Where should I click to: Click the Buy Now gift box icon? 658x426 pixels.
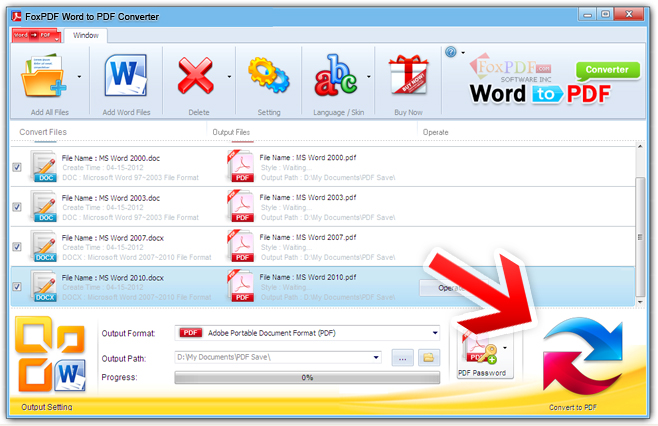(x=408, y=75)
